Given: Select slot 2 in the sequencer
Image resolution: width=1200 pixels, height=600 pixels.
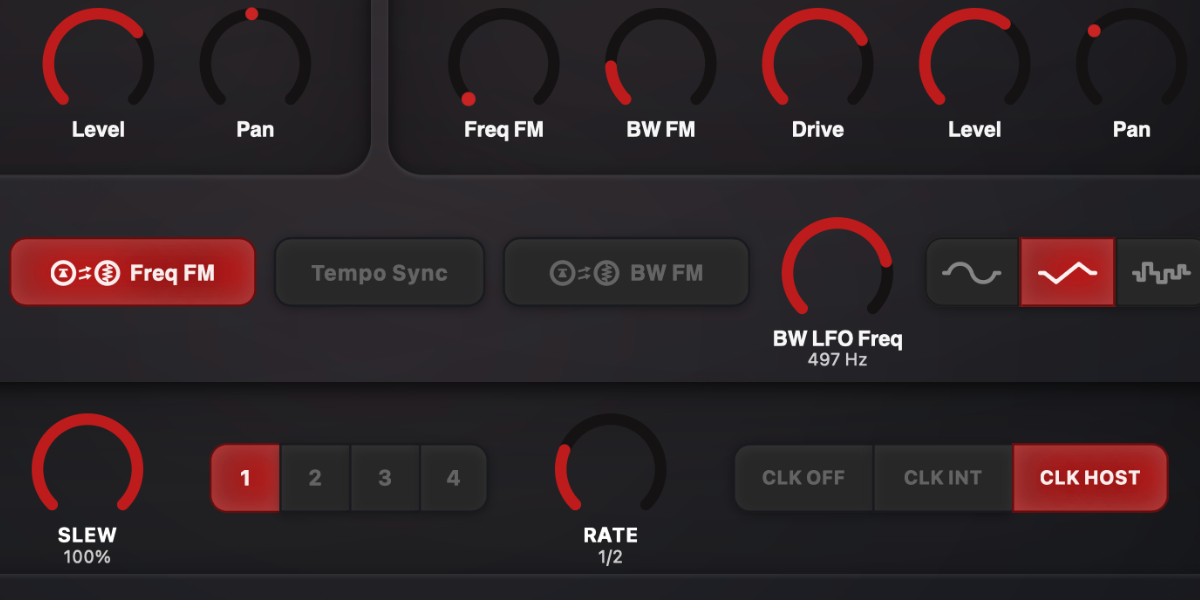Looking at the screenshot, I should point(315,478).
